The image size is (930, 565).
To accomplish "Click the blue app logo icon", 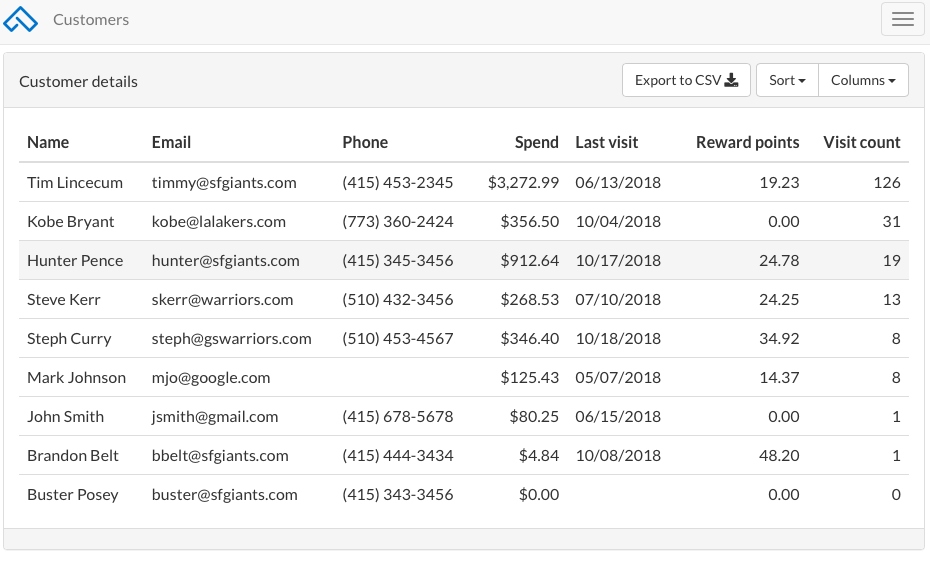I will [21, 20].
